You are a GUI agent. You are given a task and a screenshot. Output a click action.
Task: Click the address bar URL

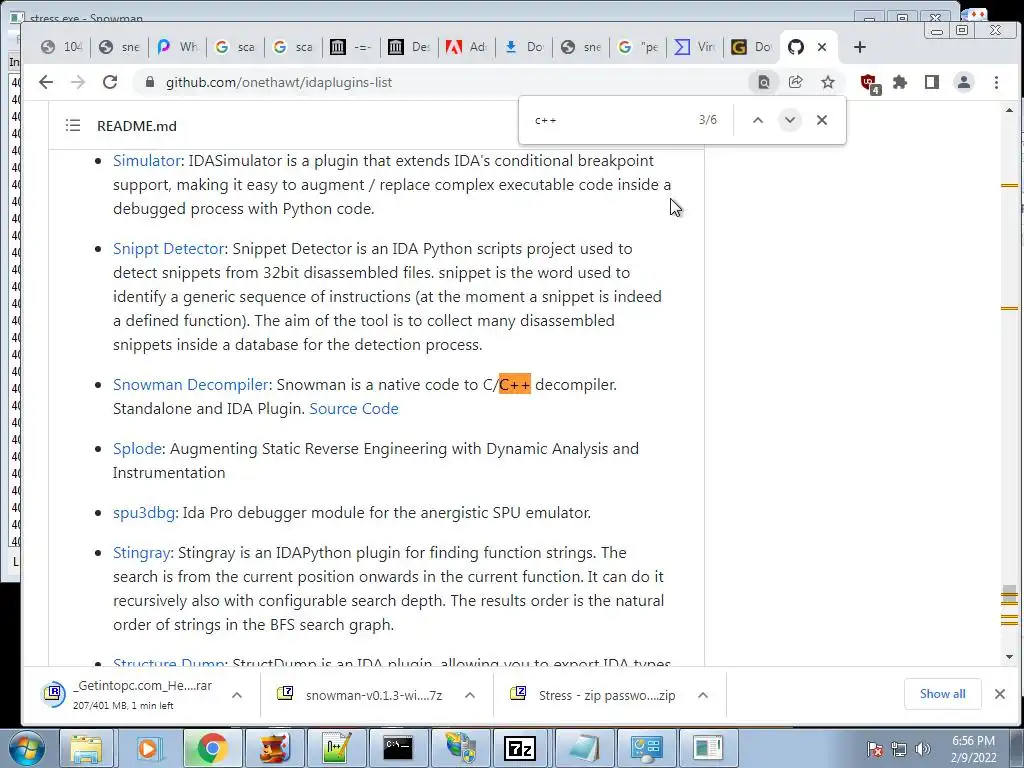pos(279,82)
